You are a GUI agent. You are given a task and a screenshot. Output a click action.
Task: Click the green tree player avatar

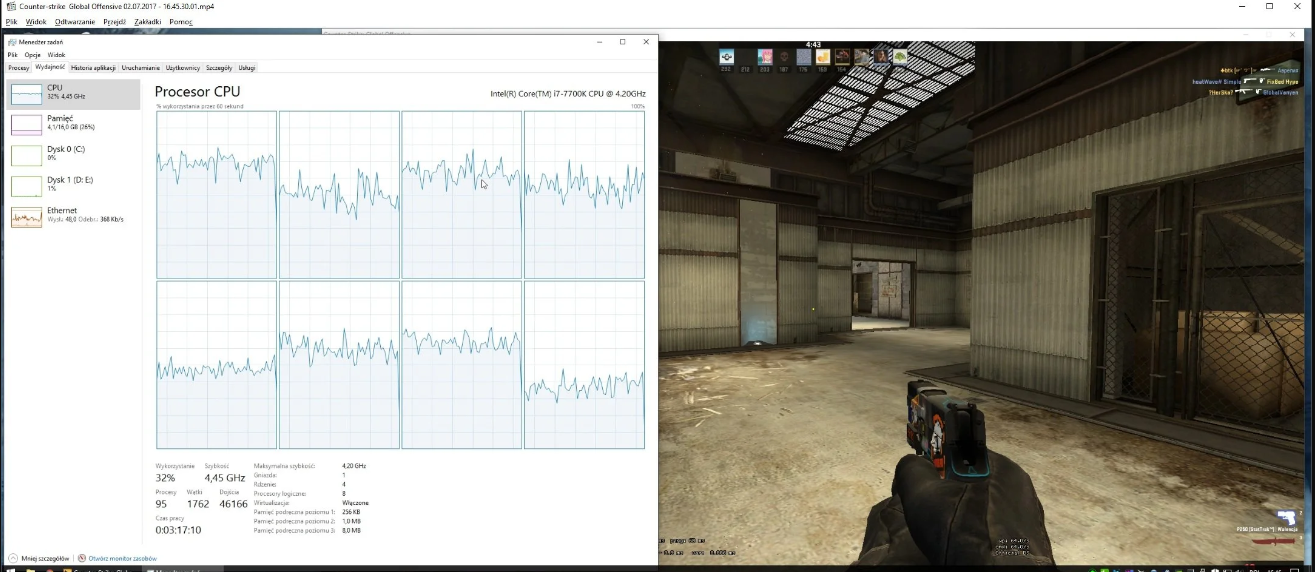coord(900,57)
